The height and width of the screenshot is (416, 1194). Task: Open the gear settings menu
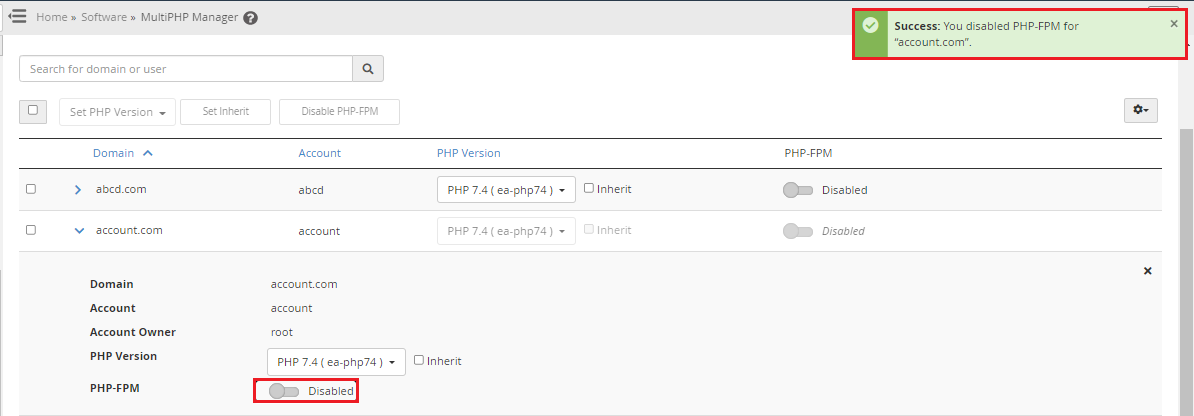1141,110
